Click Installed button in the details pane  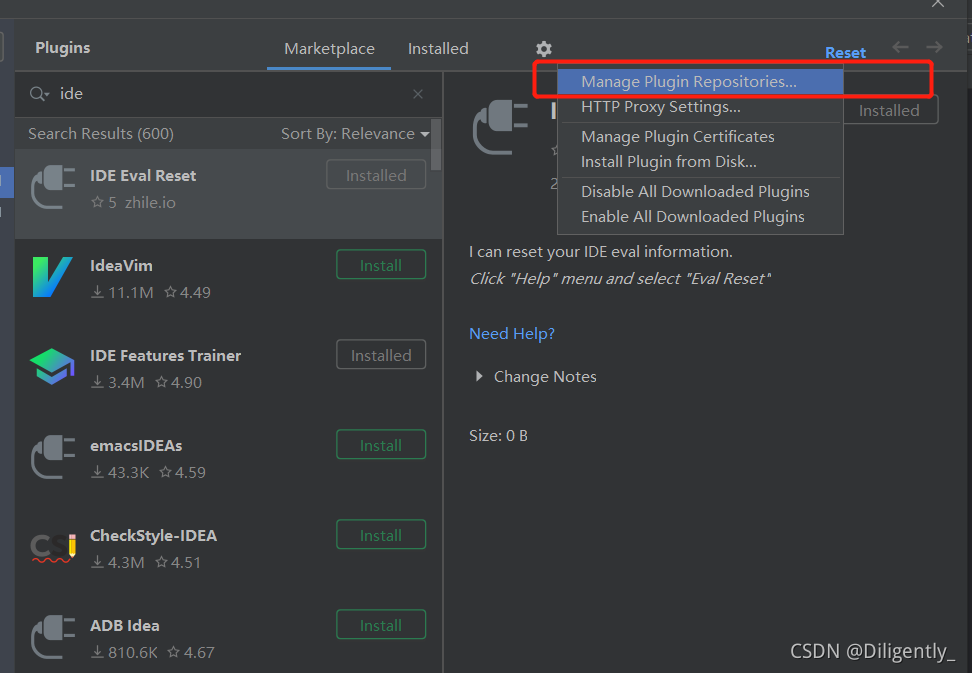point(890,110)
